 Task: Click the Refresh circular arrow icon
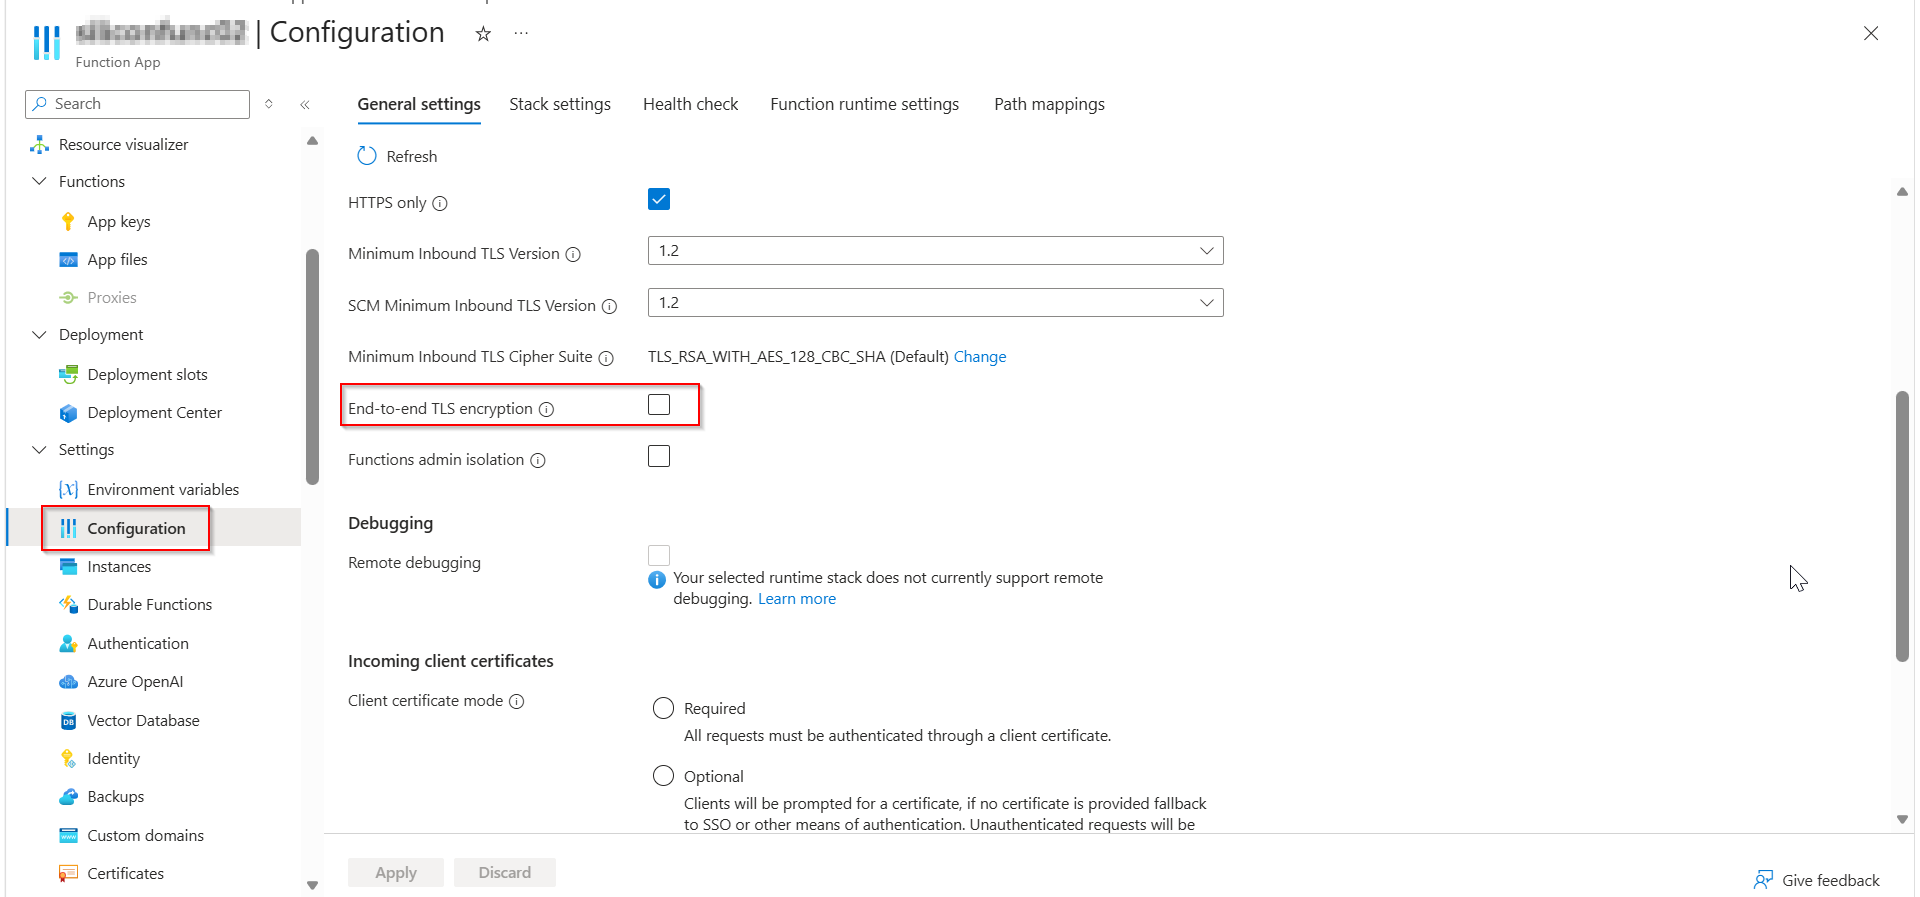(367, 156)
